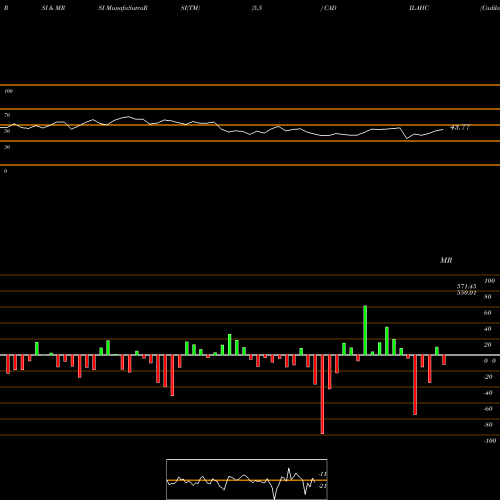Screen dimensions: 500x500
Task: Open the mini overview chart thumbnail at bottom
Action: coord(247,479)
